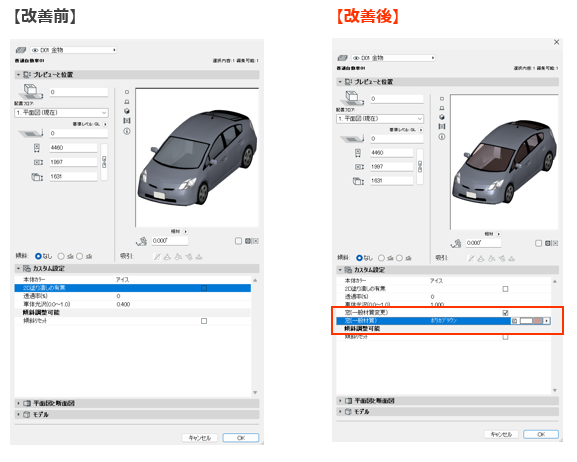The height and width of the screenshot is (462, 577).
Task: Click the info icon beside the before dialog preview
Action: pos(127,131)
